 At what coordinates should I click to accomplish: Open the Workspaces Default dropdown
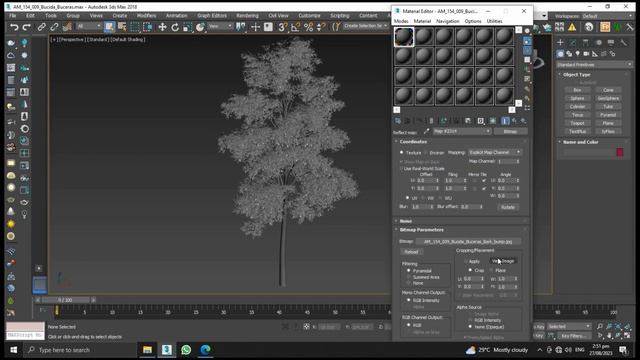pos(607,16)
